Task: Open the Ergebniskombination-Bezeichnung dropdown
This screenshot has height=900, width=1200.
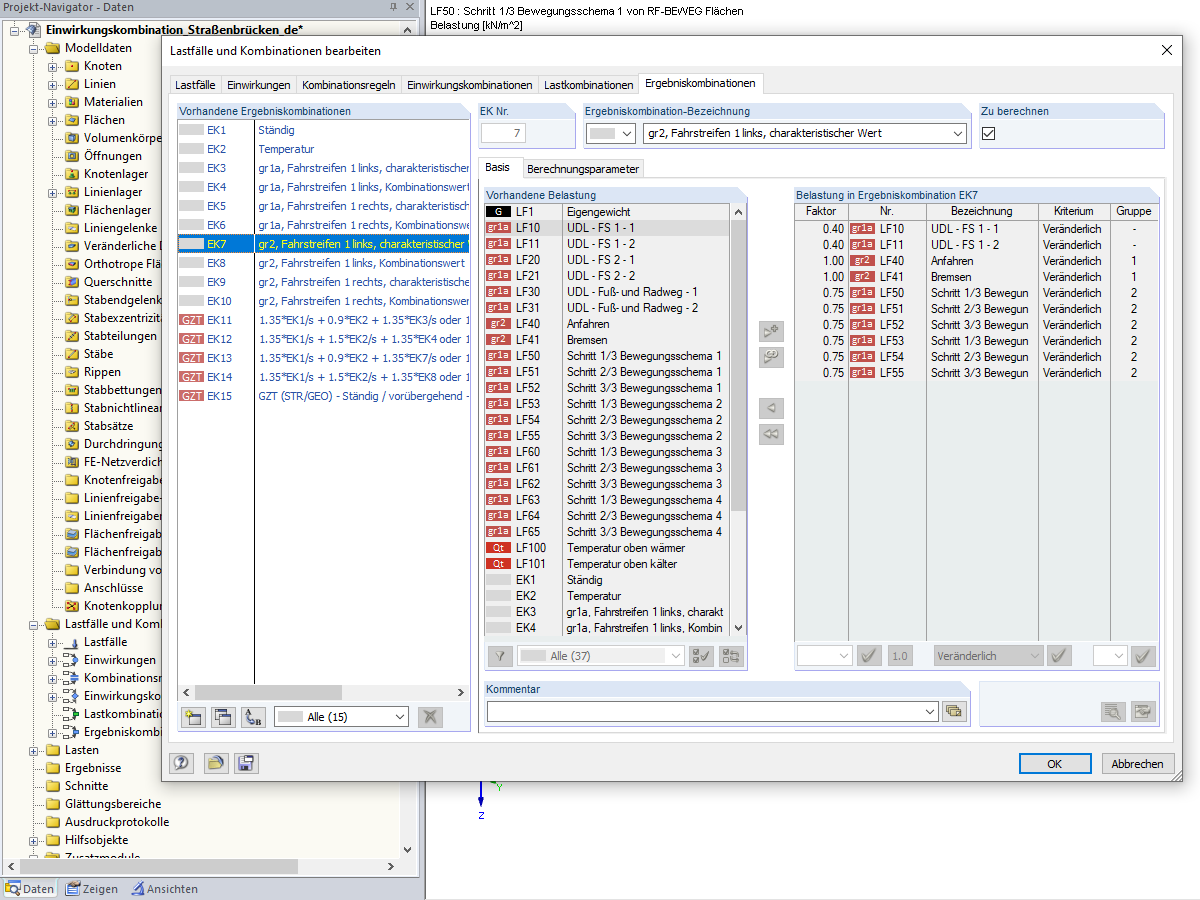Action: point(958,133)
